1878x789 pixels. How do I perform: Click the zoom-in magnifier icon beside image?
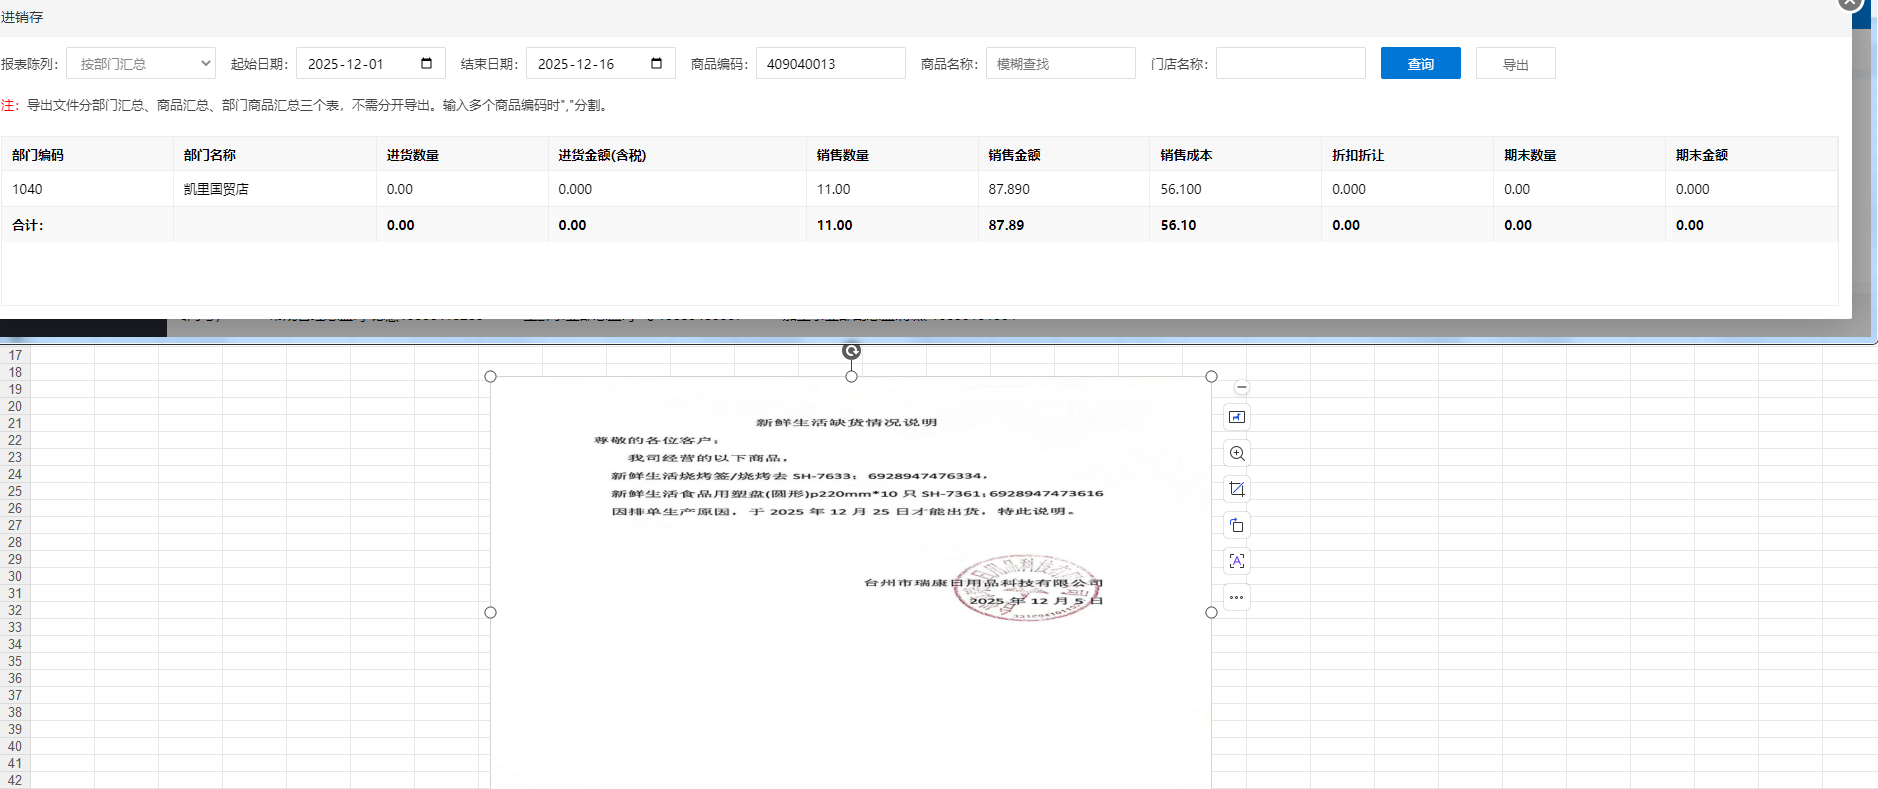coord(1237,454)
